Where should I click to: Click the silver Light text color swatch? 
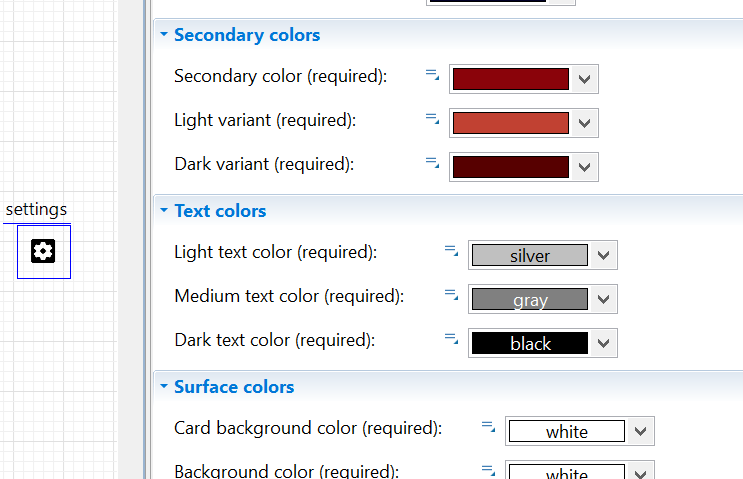(x=530, y=255)
